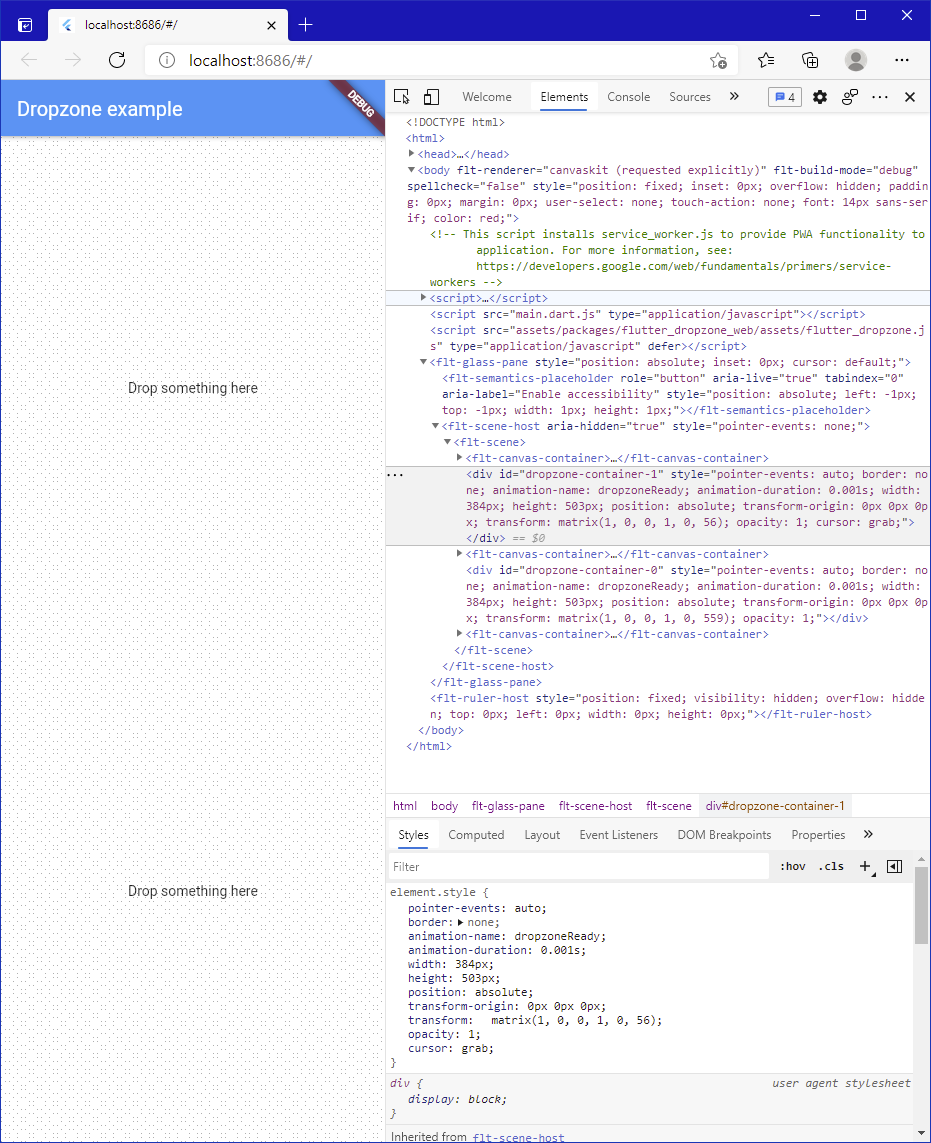Switch to the Console tab
The width and height of the screenshot is (931, 1143).
pos(628,96)
